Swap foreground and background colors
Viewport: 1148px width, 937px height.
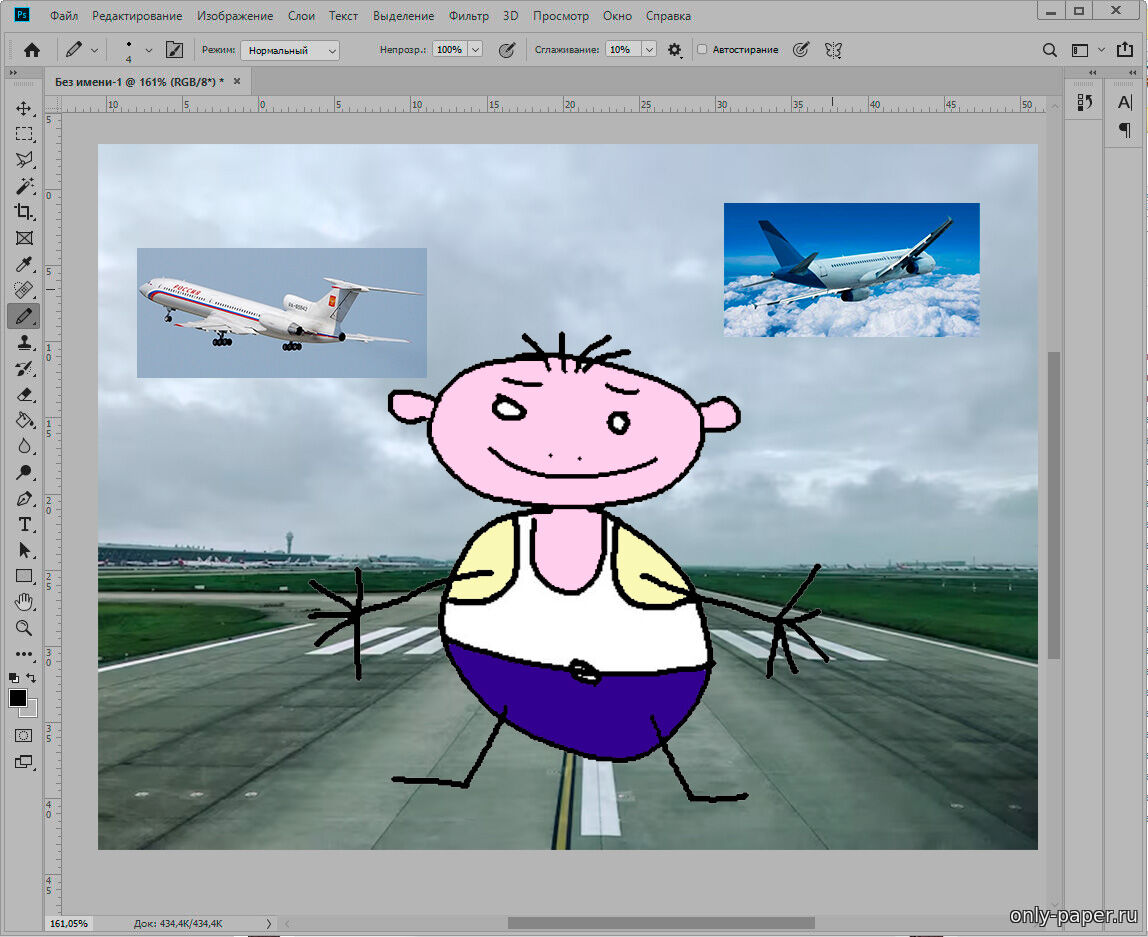(x=31, y=678)
